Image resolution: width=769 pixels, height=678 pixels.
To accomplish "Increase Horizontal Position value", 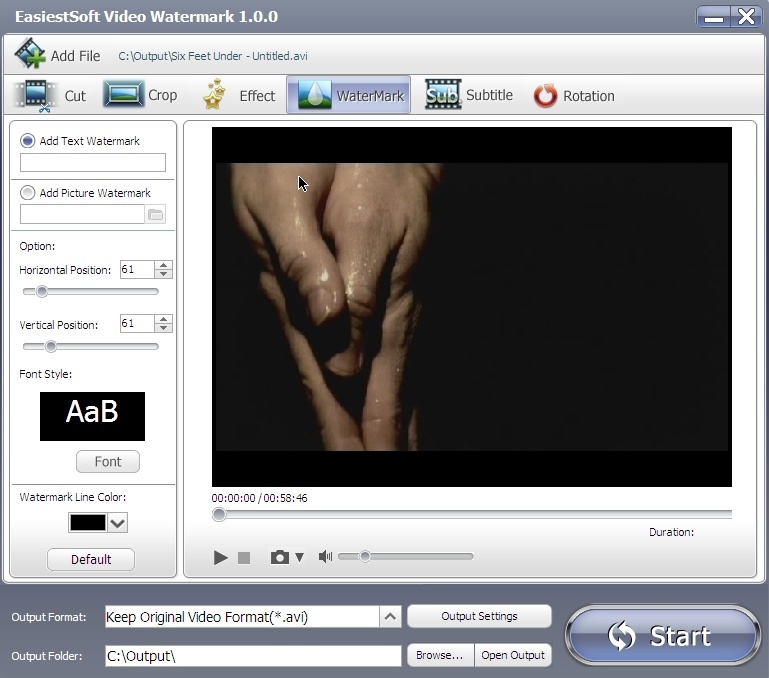I will [163, 265].
